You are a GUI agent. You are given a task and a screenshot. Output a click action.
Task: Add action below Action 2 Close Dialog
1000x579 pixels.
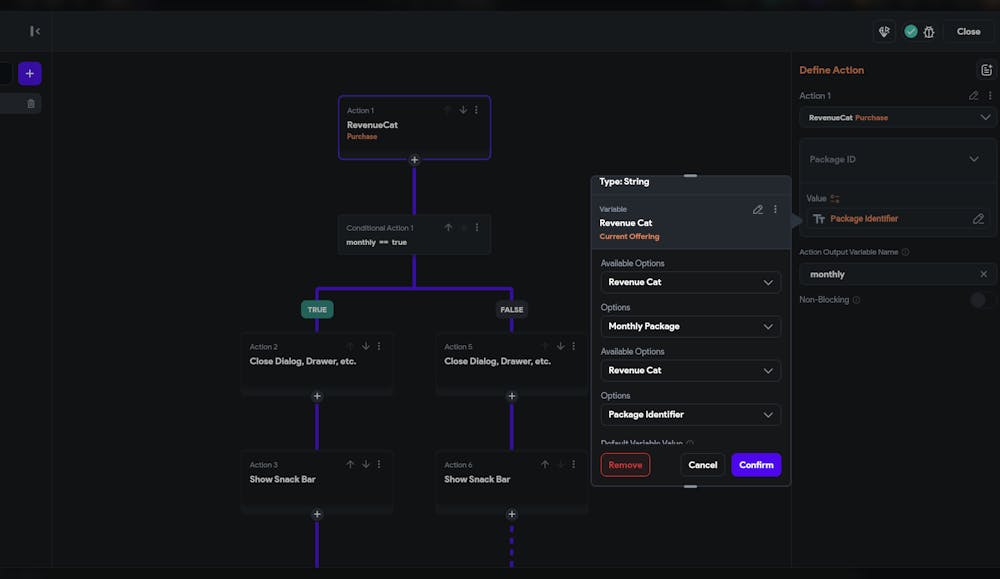point(317,396)
